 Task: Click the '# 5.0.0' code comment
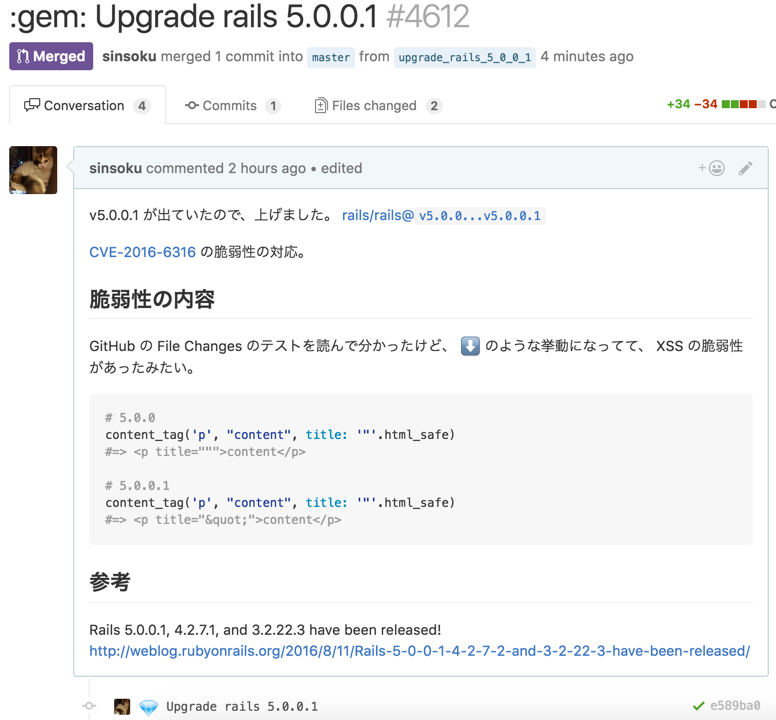click(x=130, y=418)
